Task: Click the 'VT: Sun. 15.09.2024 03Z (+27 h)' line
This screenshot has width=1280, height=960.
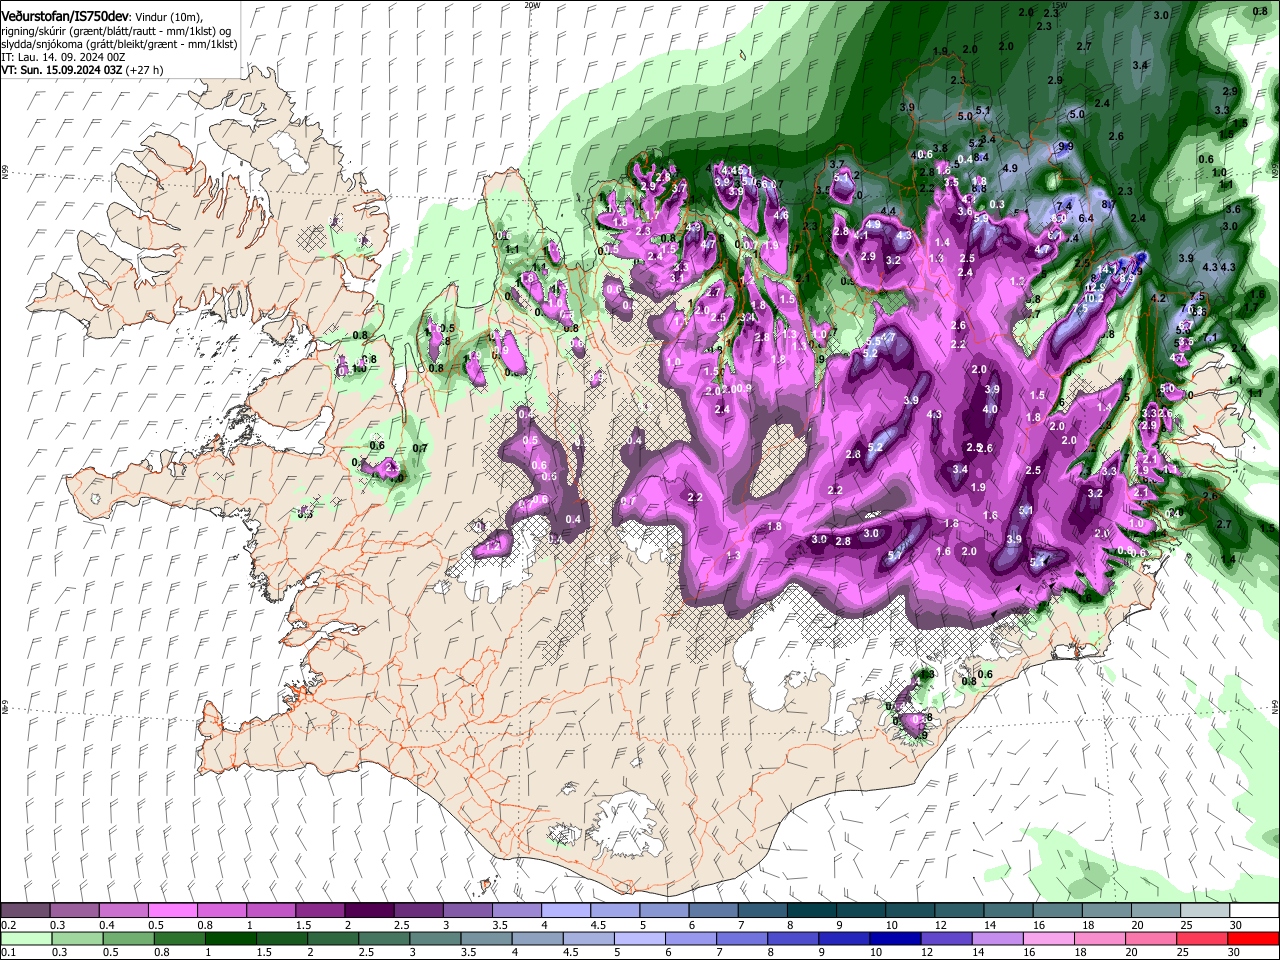Action: (82, 70)
